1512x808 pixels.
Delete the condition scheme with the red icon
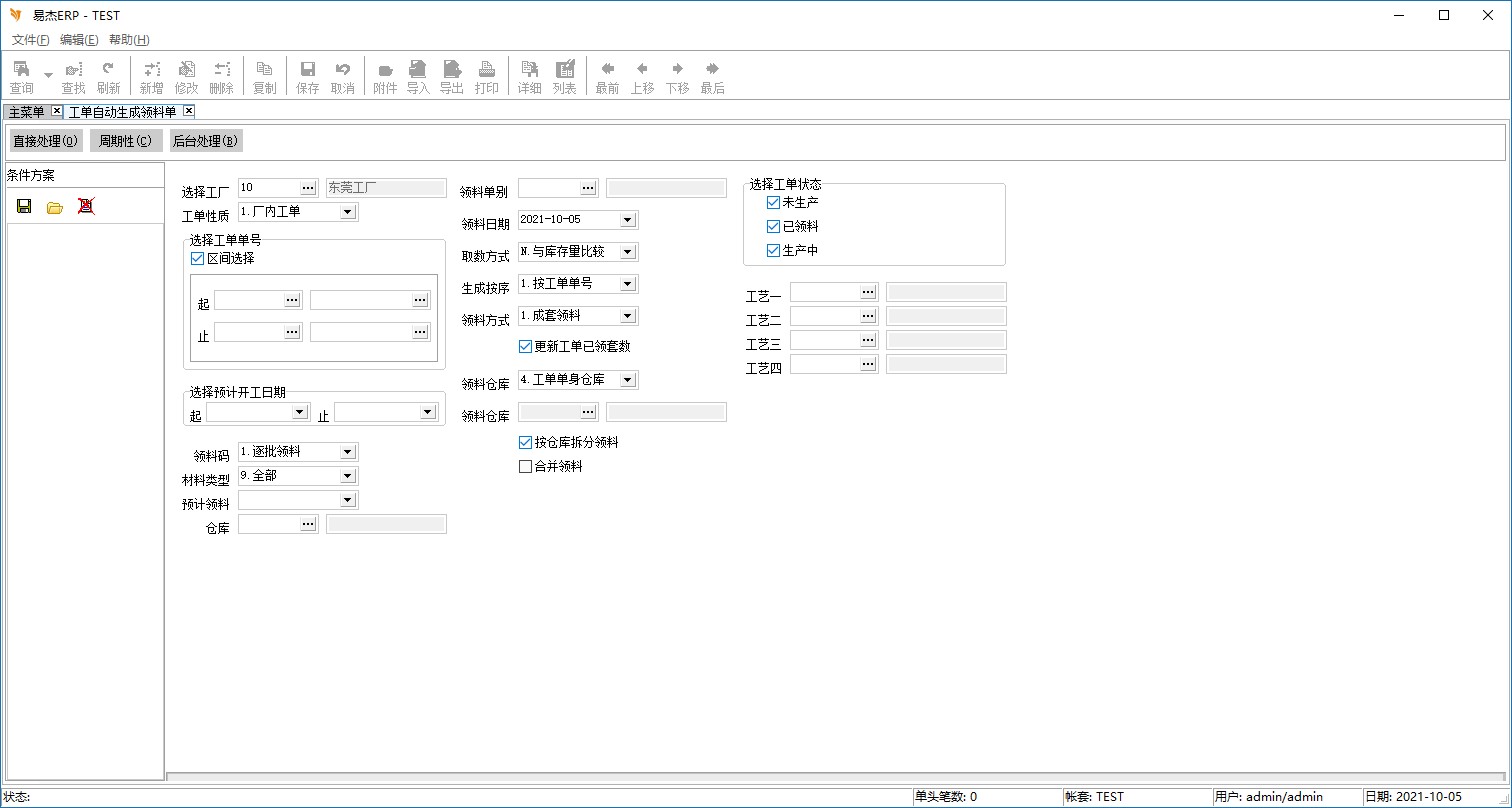86,206
